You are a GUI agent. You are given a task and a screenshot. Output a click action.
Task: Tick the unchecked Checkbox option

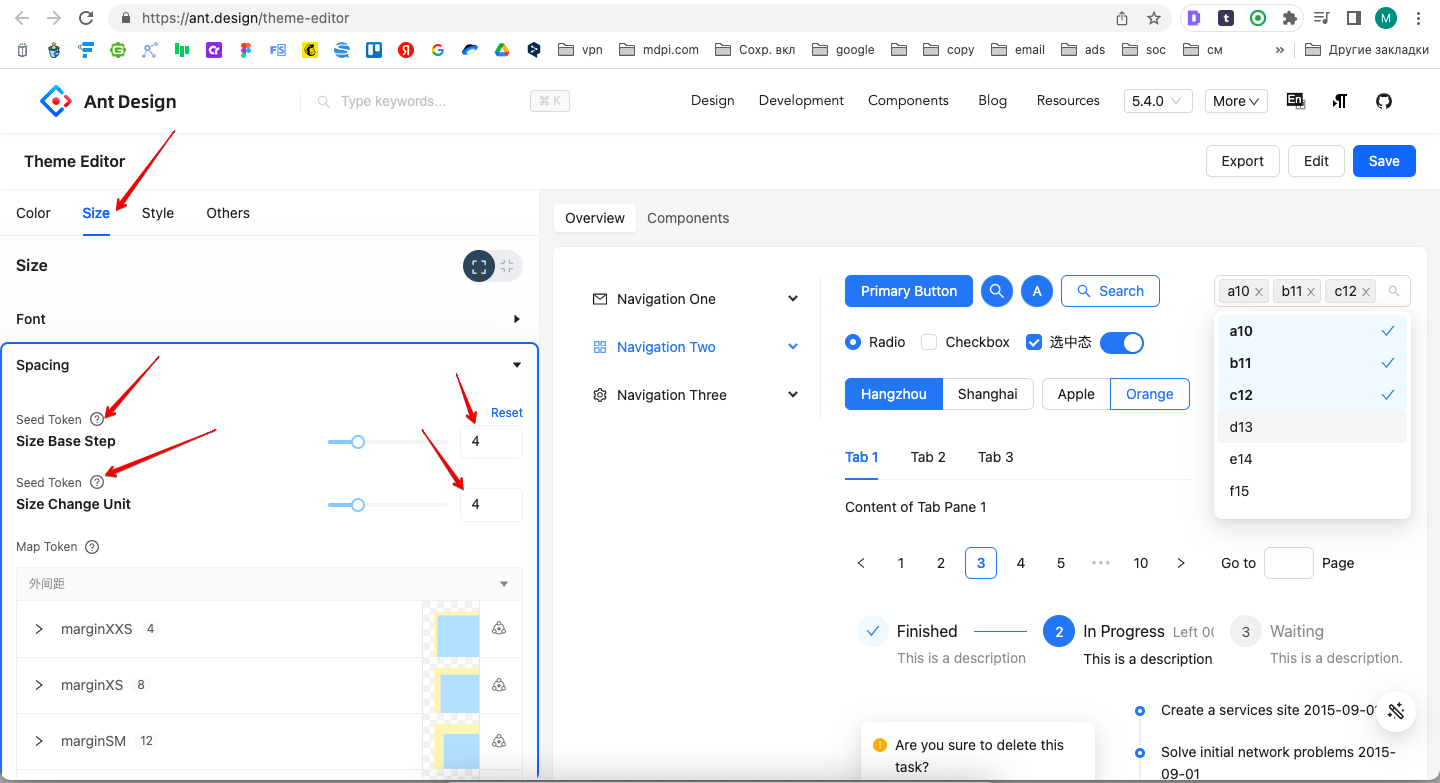click(x=929, y=342)
